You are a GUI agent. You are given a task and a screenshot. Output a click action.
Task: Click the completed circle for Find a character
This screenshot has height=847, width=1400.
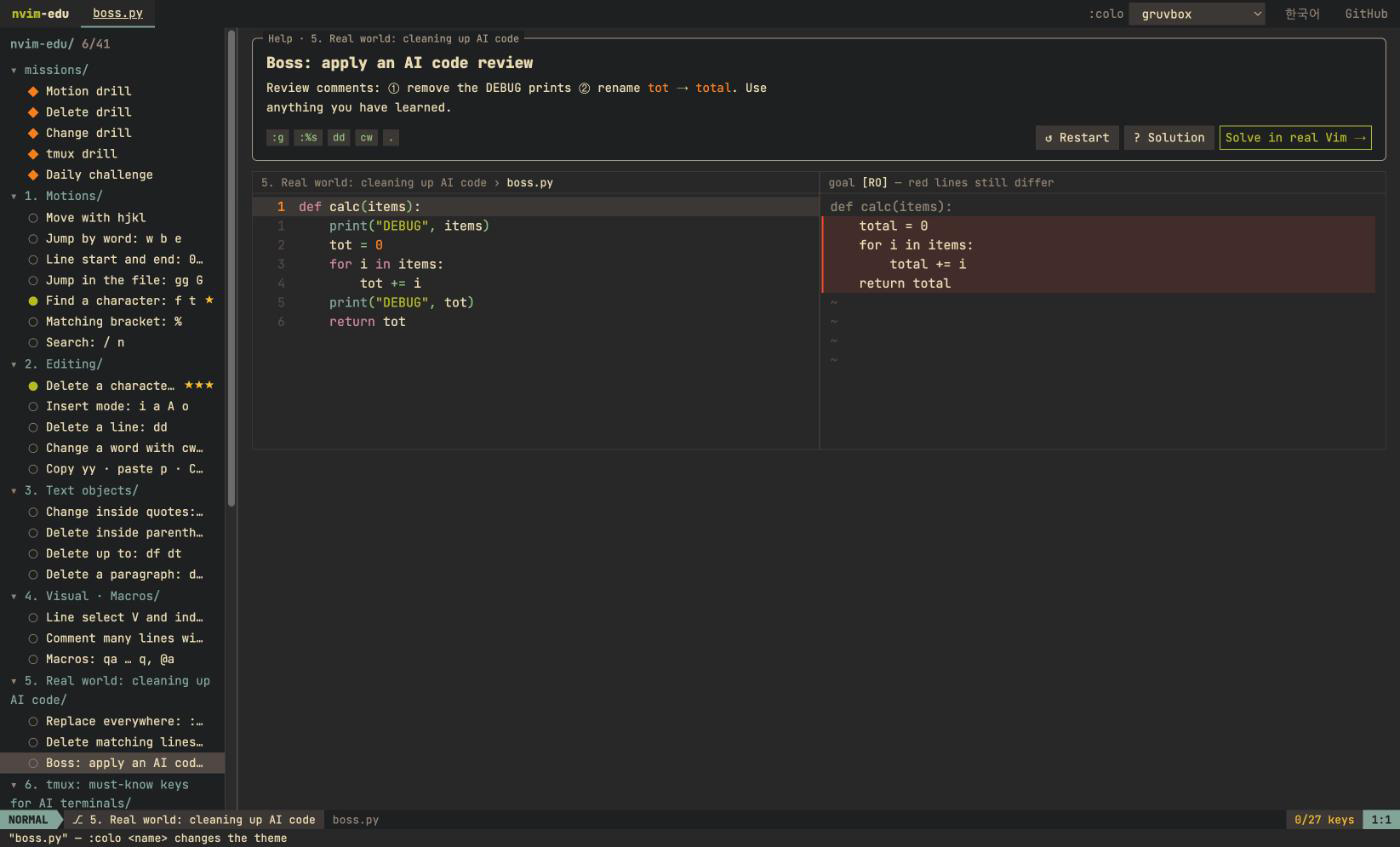33,301
